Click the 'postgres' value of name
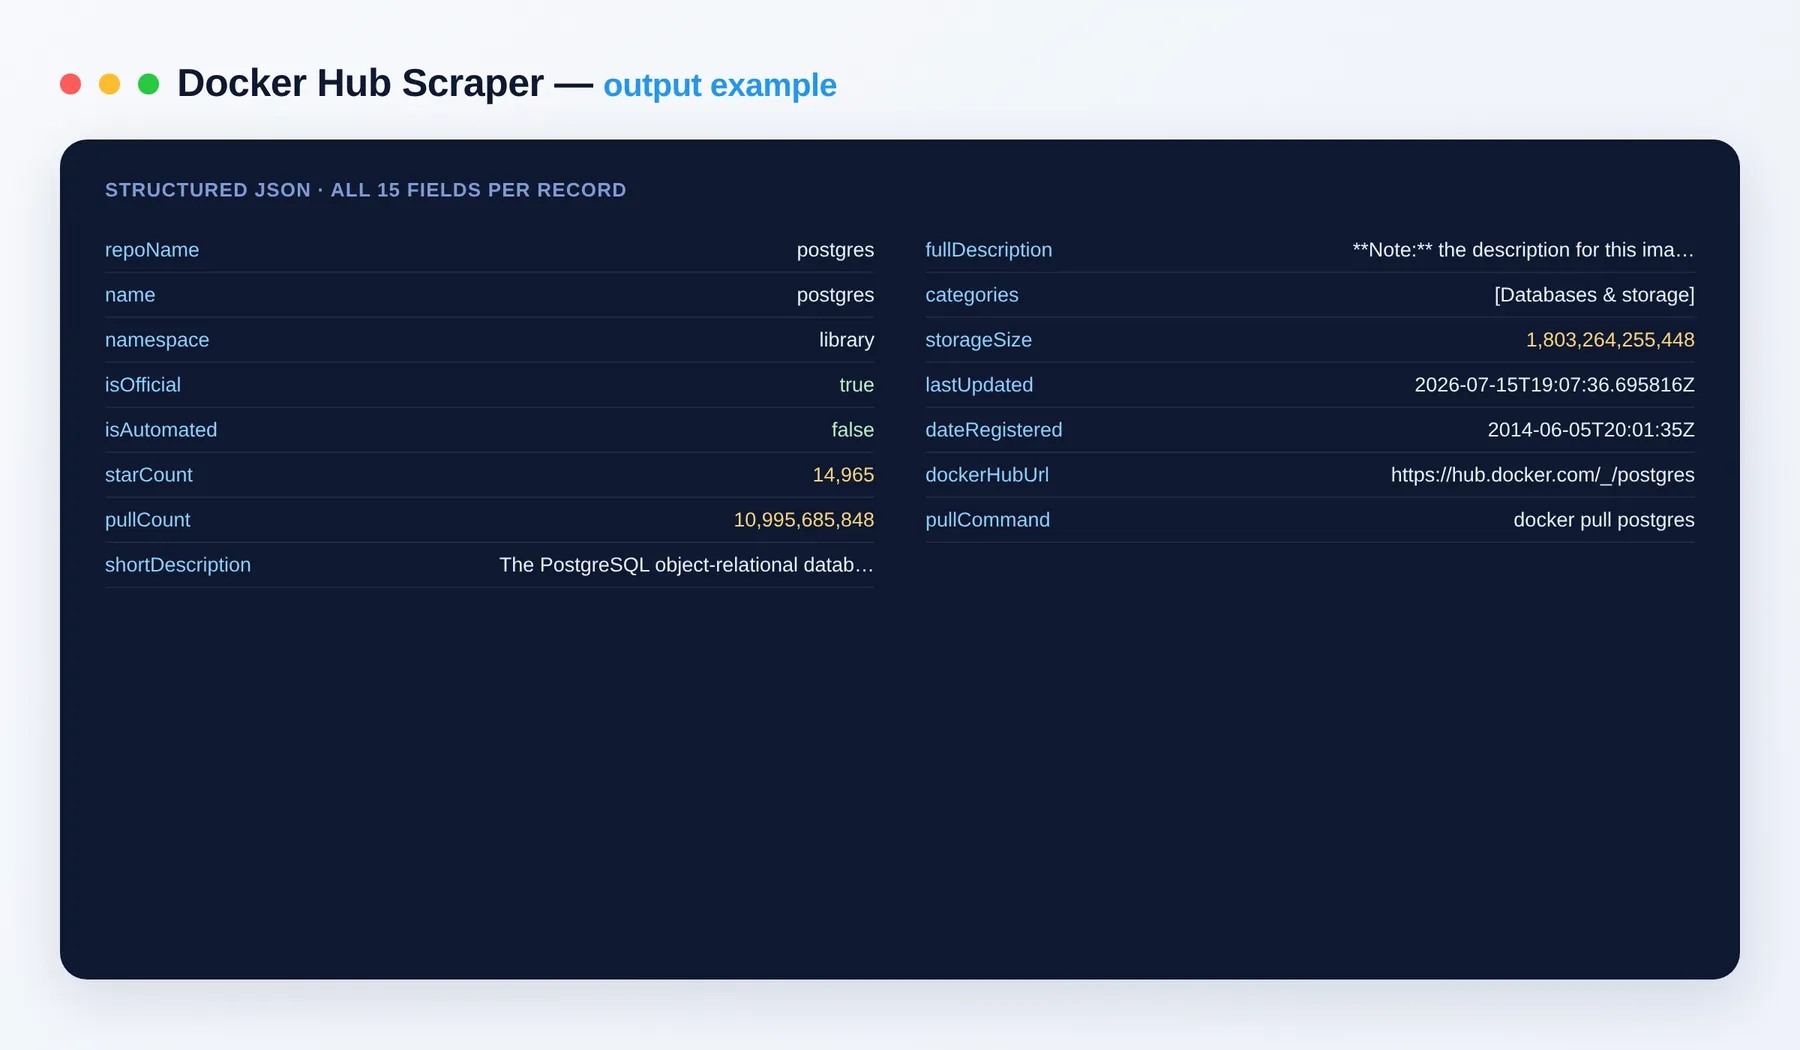Viewport: 1800px width, 1050px height. coord(835,295)
